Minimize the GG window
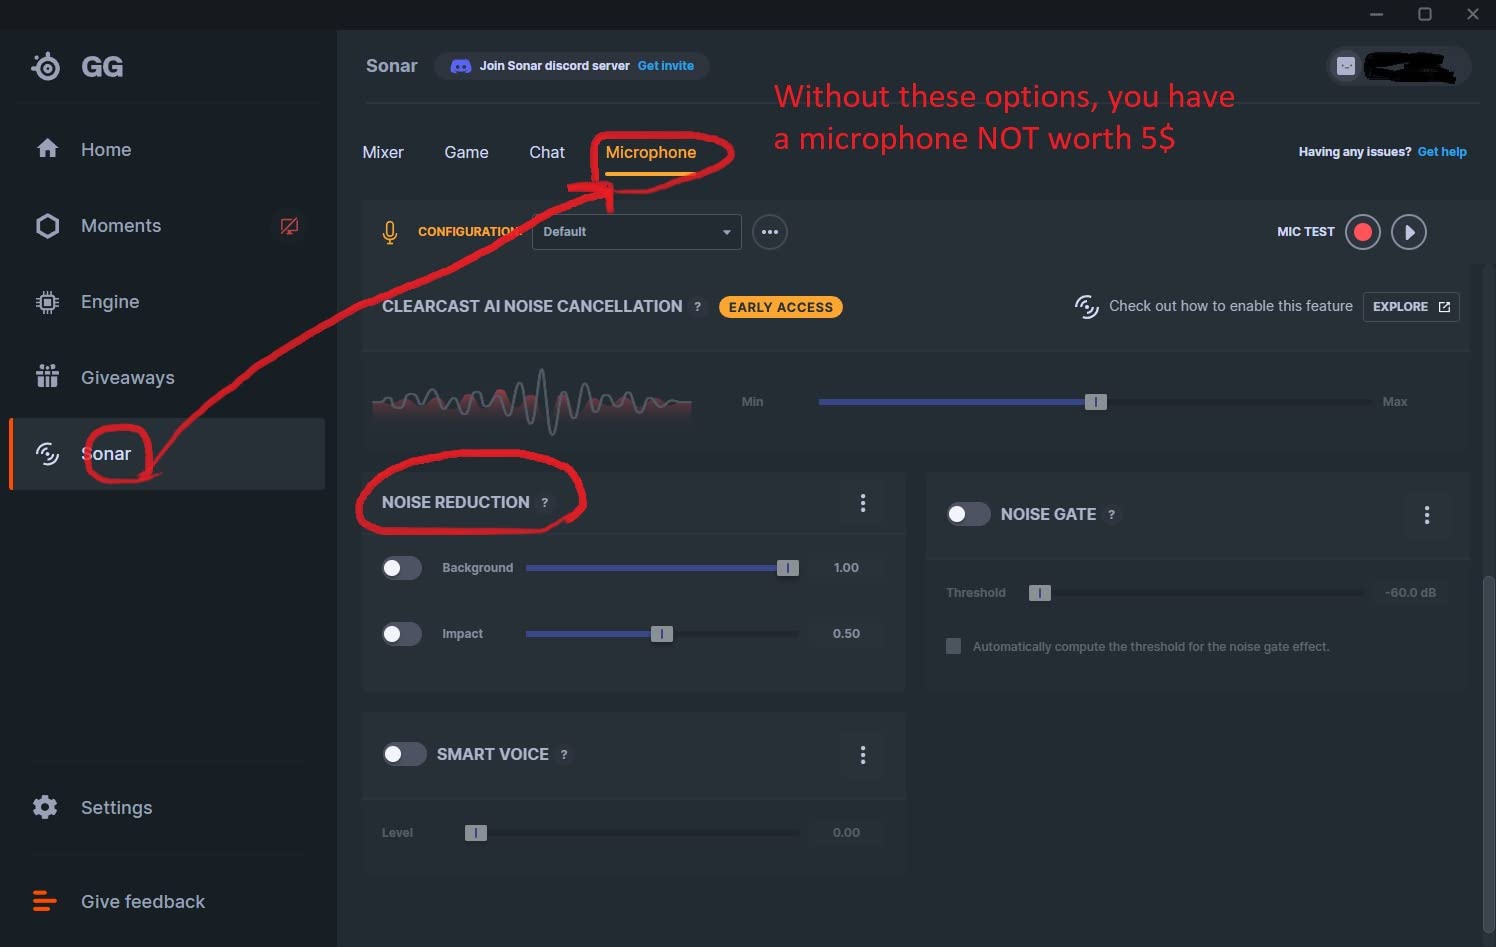The height and width of the screenshot is (947, 1496). [x=1377, y=14]
